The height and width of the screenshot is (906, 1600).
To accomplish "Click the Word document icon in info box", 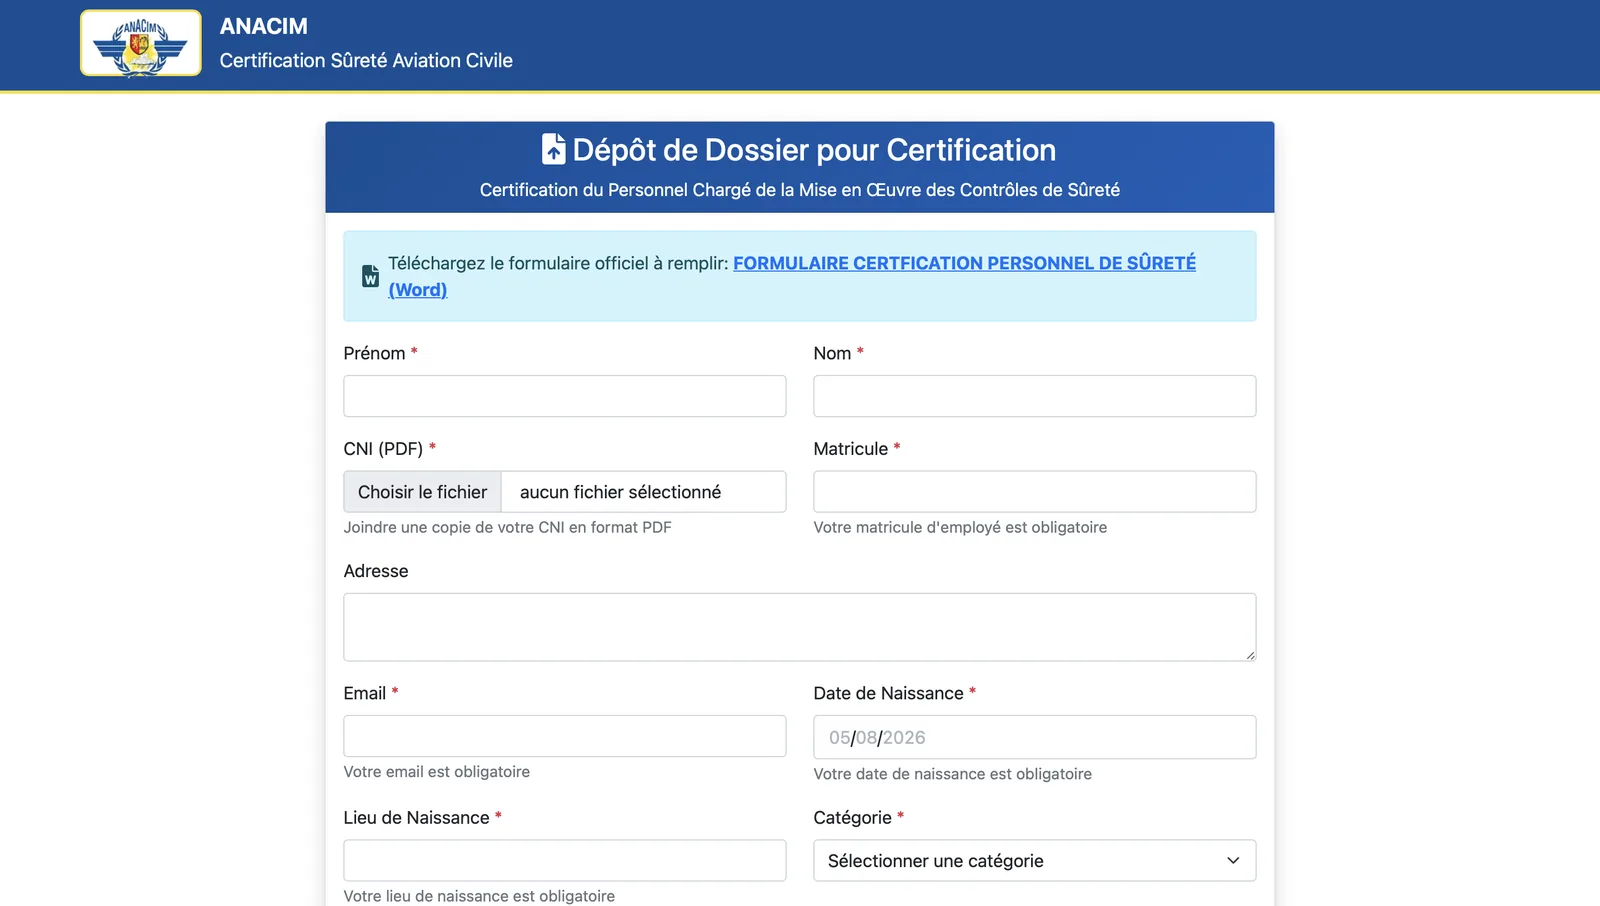I will coord(370,276).
